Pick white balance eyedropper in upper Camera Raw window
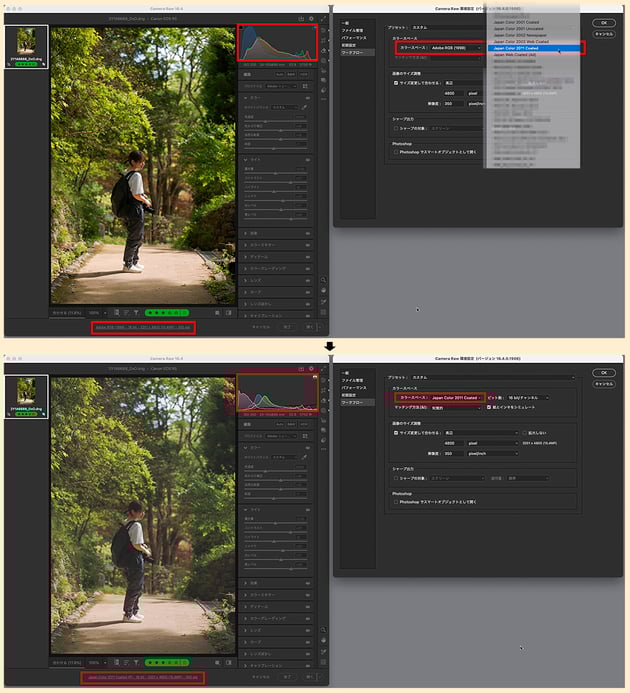 [305, 106]
